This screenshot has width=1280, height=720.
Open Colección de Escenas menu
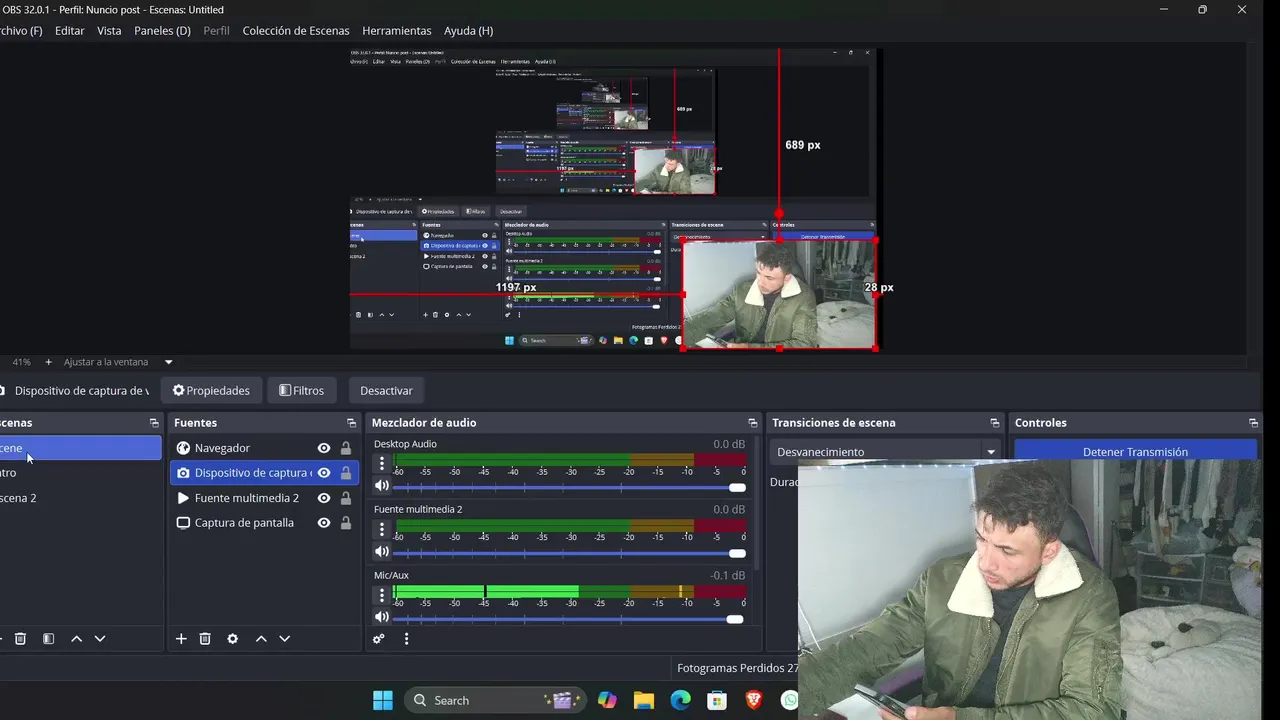[296, 31]
